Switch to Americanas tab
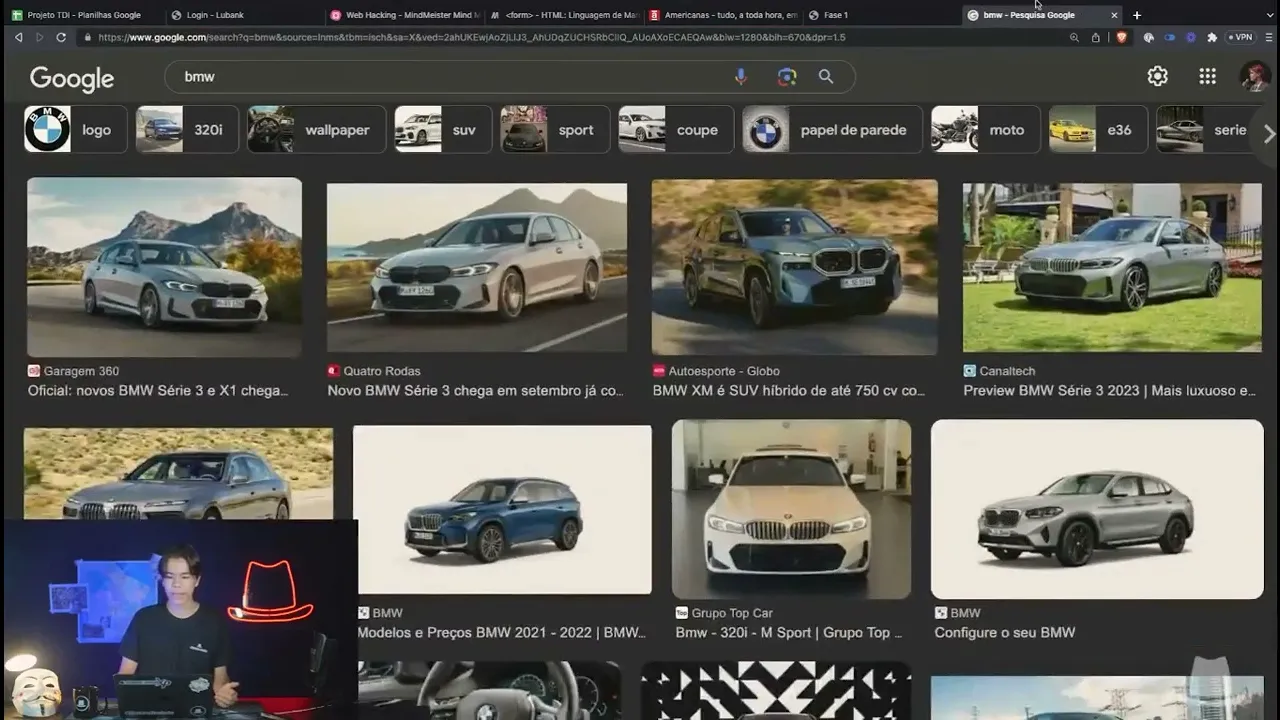1280x720 pixels. point(723,15)
